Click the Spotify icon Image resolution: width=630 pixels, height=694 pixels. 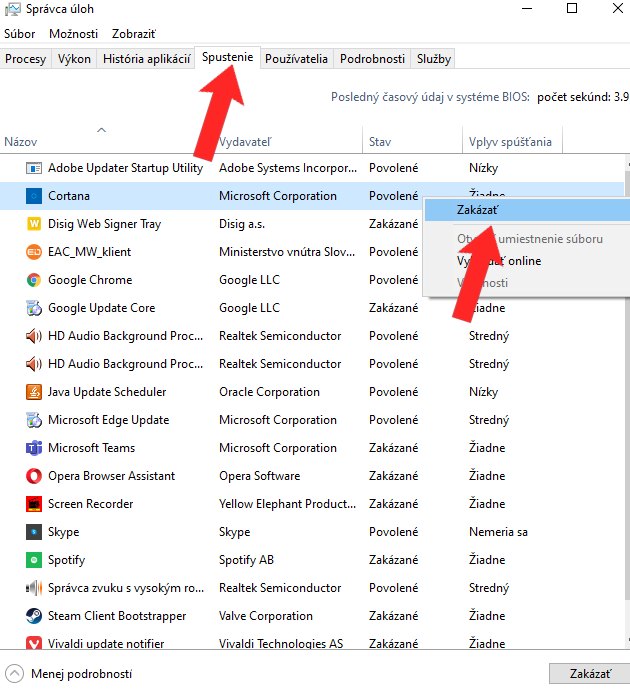pos(34,560)
